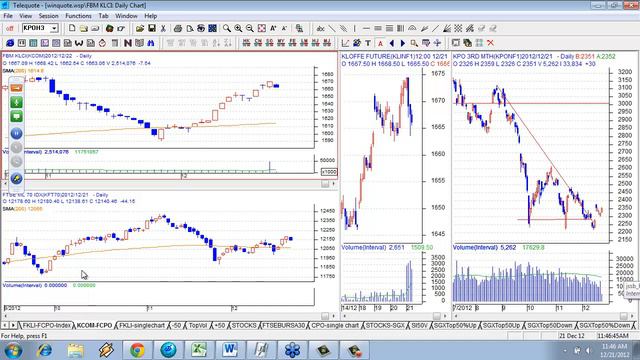This screenshot has width=640, height=360.
Task: Click the blue left arrow previous button
Action: 391,42
